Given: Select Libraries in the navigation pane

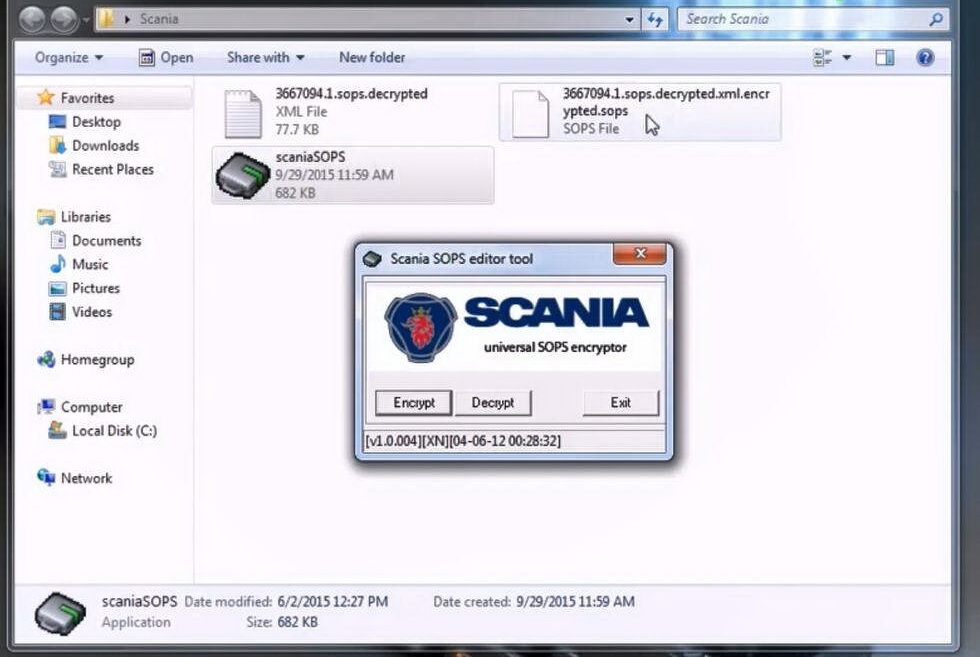Looking at the screenshot, I should tap(86, 217).
